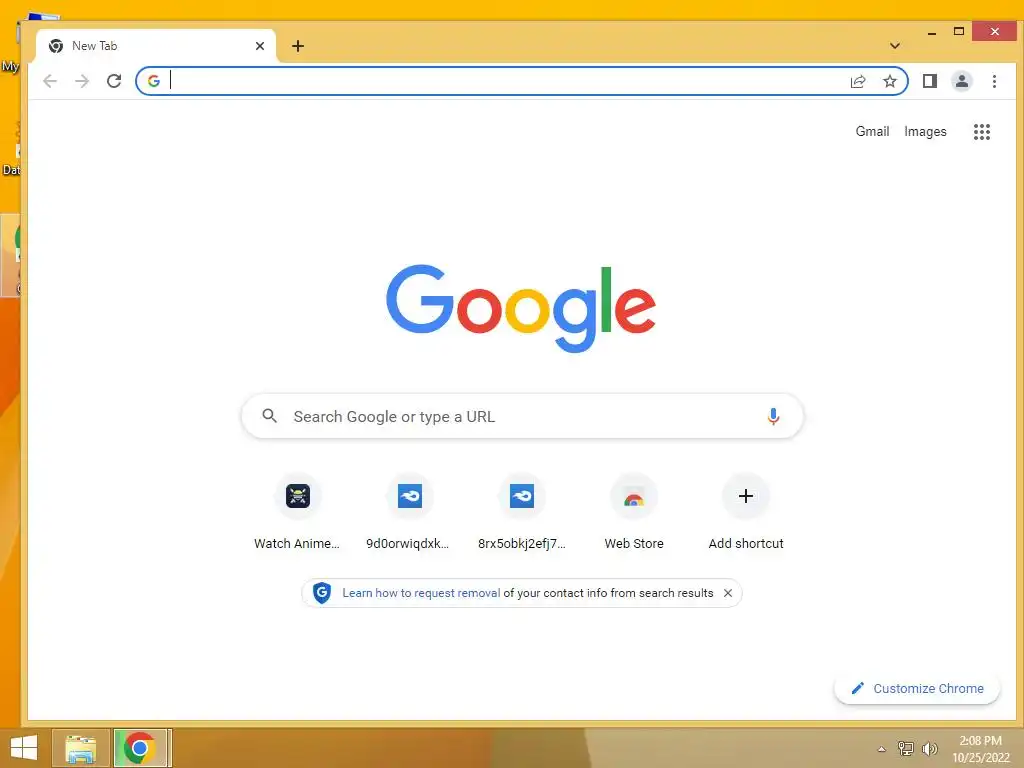This screenshot has width=1024, height=768.
Task: Open the profile avatar menu
Action: (962, 81)
